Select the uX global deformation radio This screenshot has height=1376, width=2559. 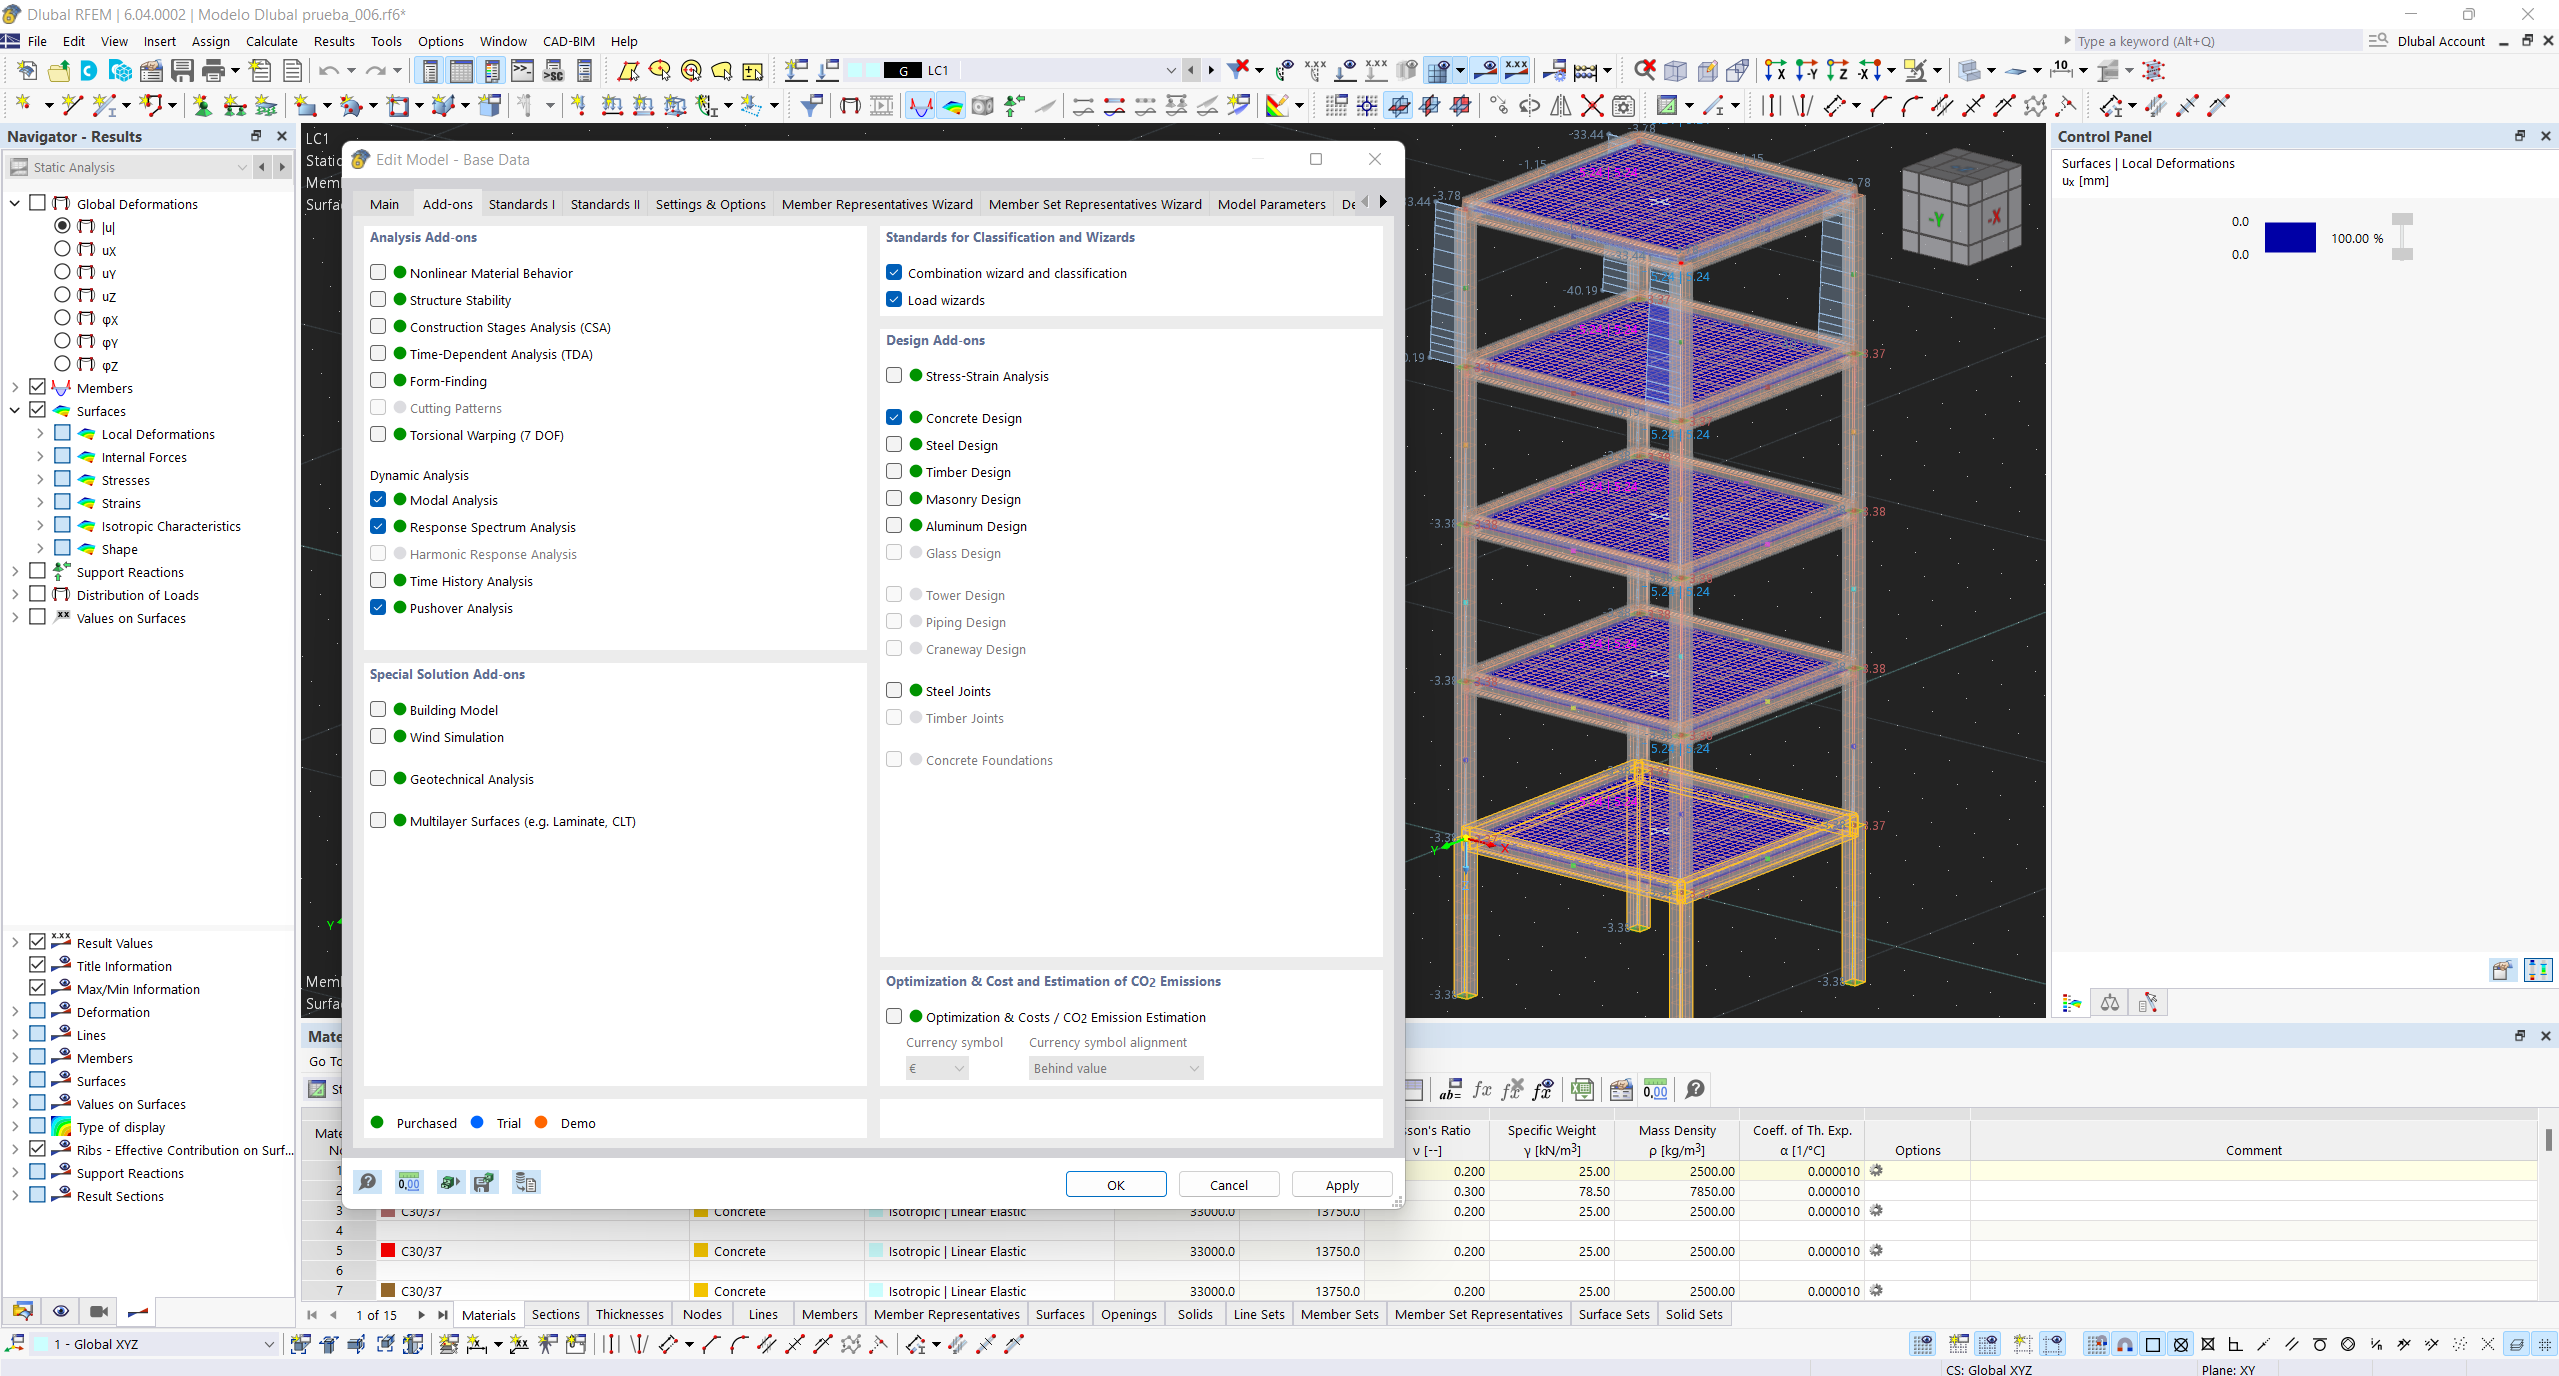[x=62, y=249]
